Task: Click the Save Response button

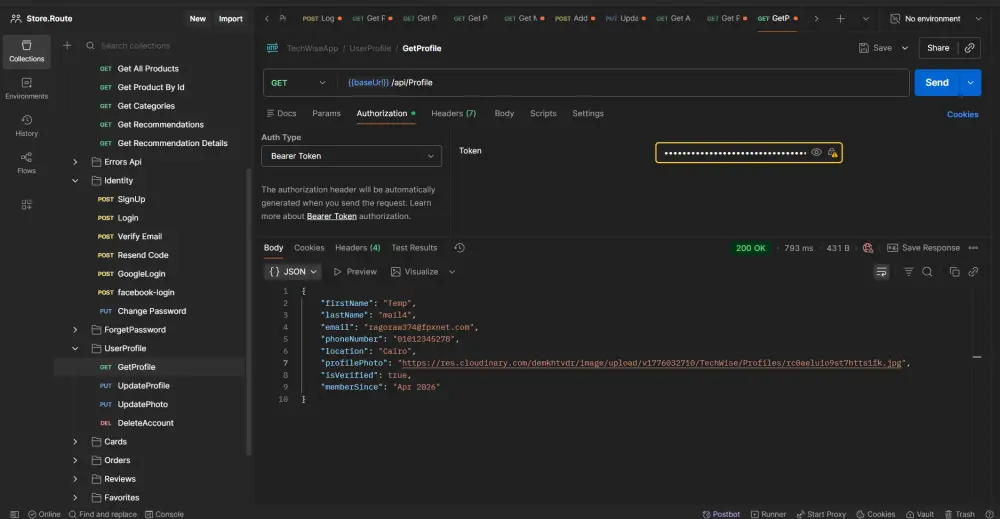Action: click(x=923, y=247)
